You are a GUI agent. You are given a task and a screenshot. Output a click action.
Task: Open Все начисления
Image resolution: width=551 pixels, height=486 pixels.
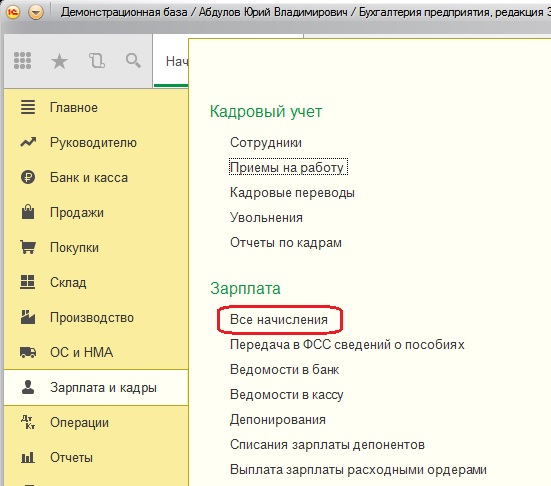pyautogui.click(x=279, y=319)
